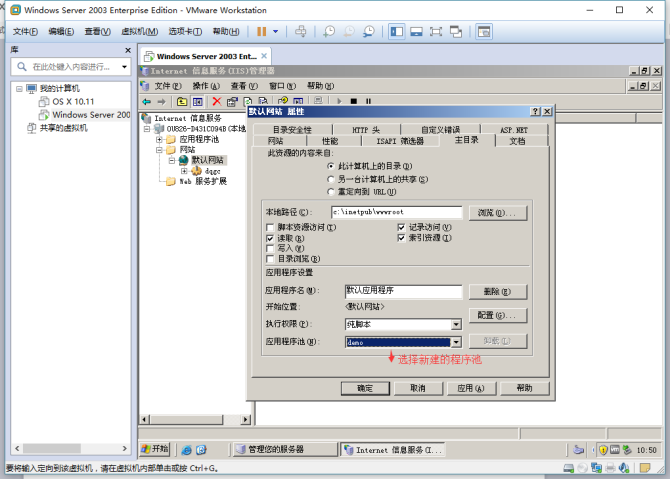671x480 pixels.
Task: Open the 执行权限 dropdown list
Action: tap(456, 325)
